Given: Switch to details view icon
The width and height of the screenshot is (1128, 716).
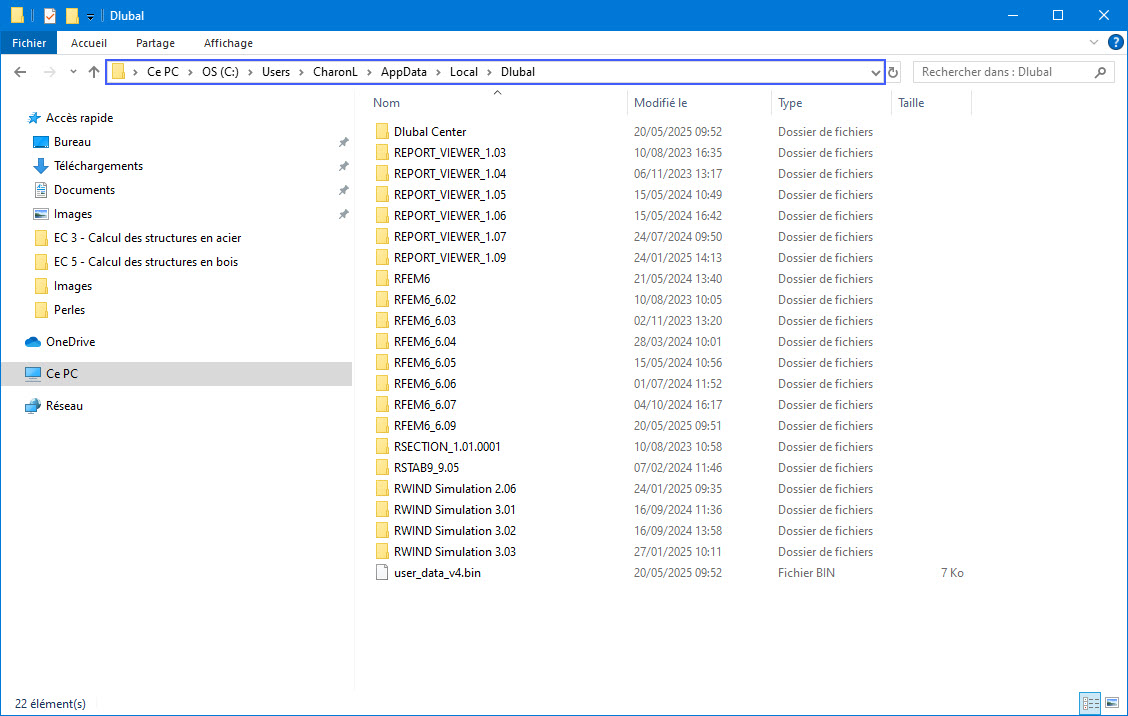Looking at the screenshot, I should [1091, 702].
